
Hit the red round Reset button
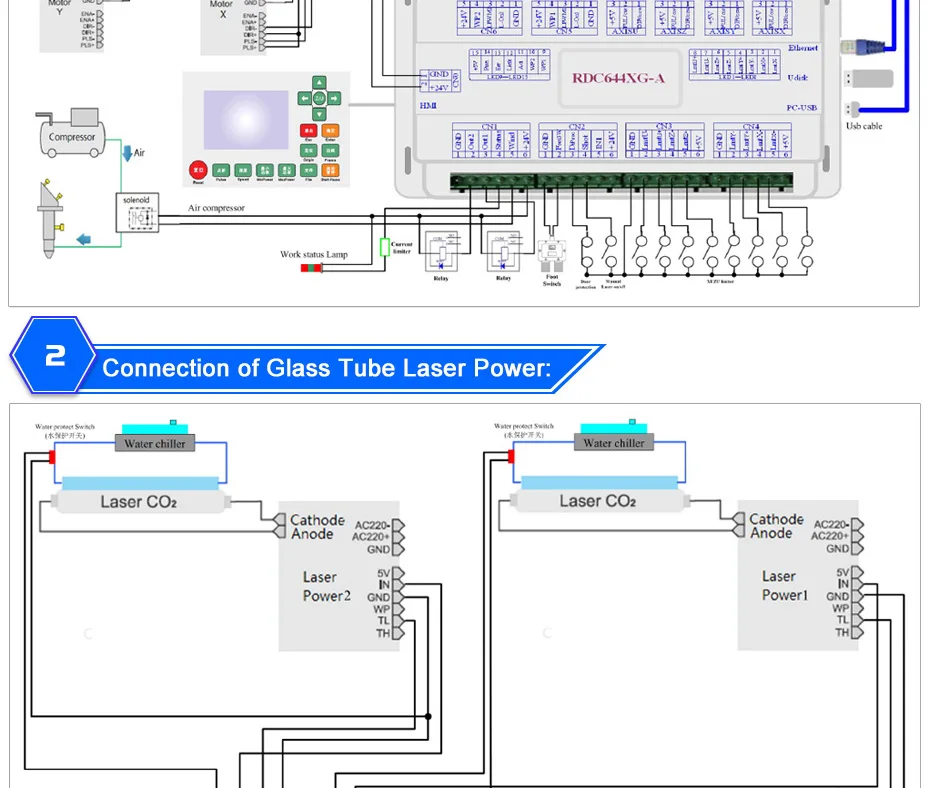click(x=198, y=170)
